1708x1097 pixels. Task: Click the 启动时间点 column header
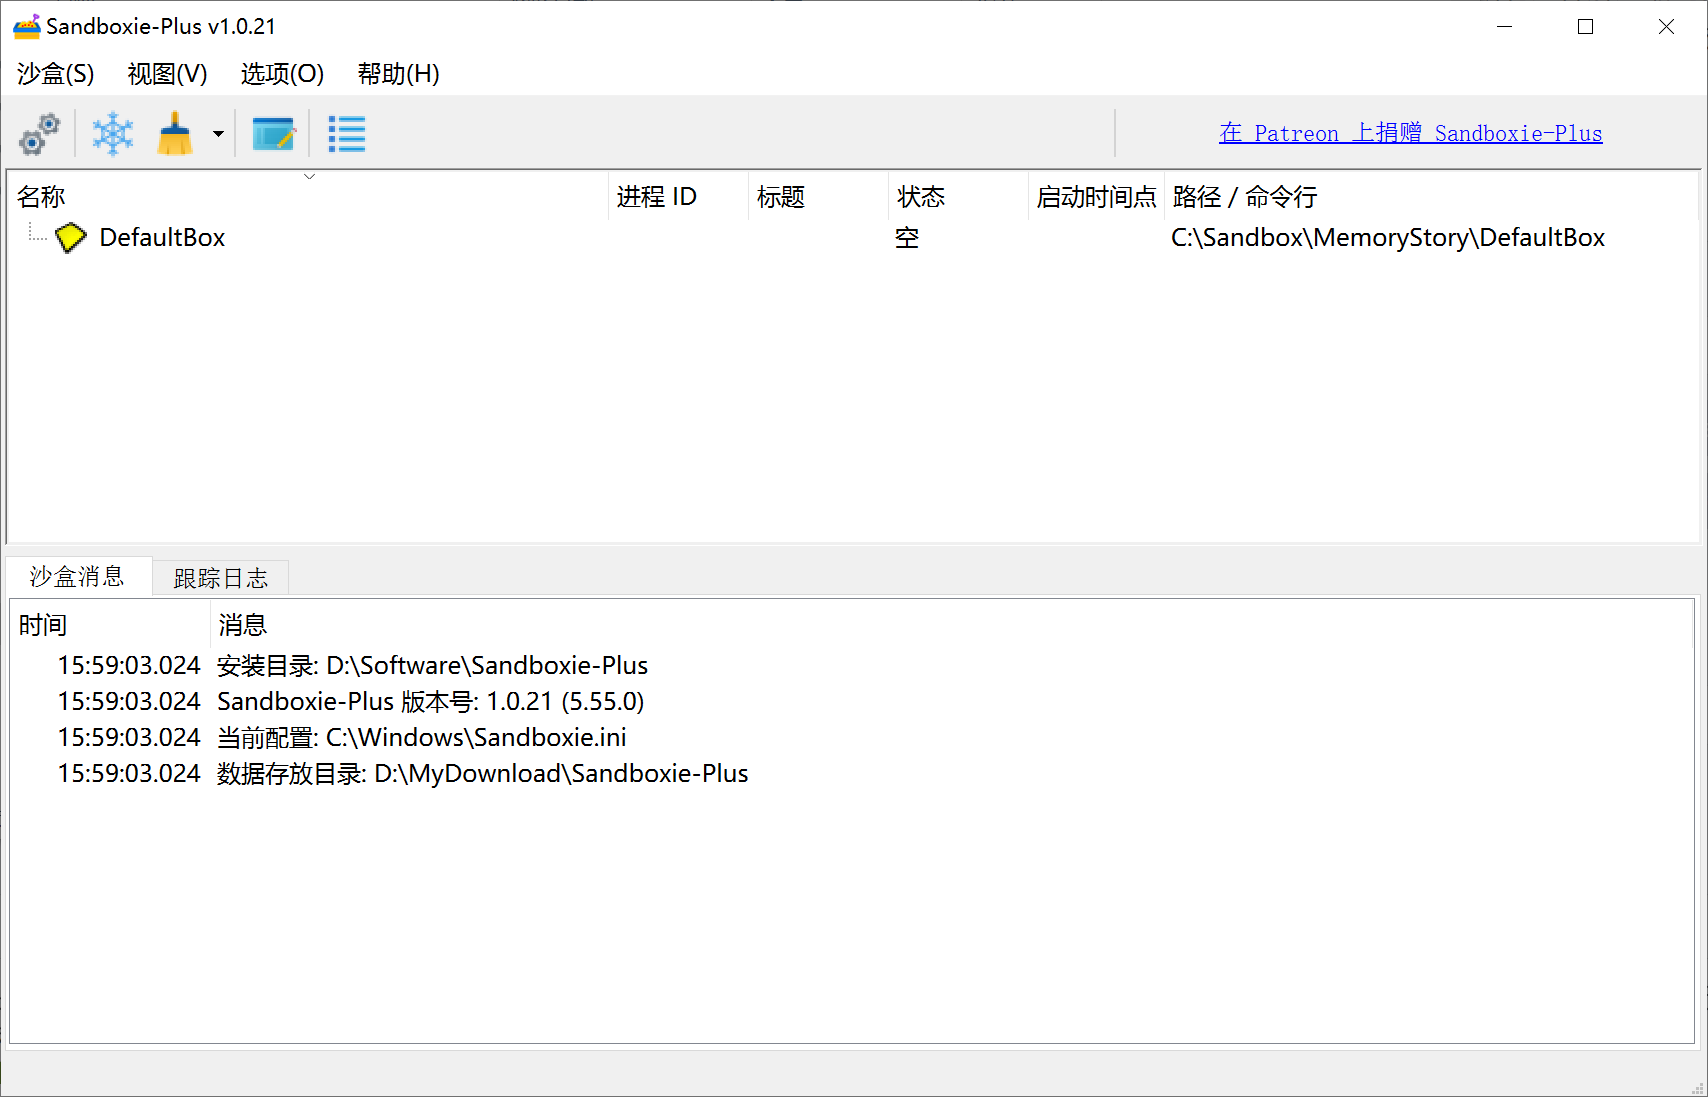[x=1097, y=197]
